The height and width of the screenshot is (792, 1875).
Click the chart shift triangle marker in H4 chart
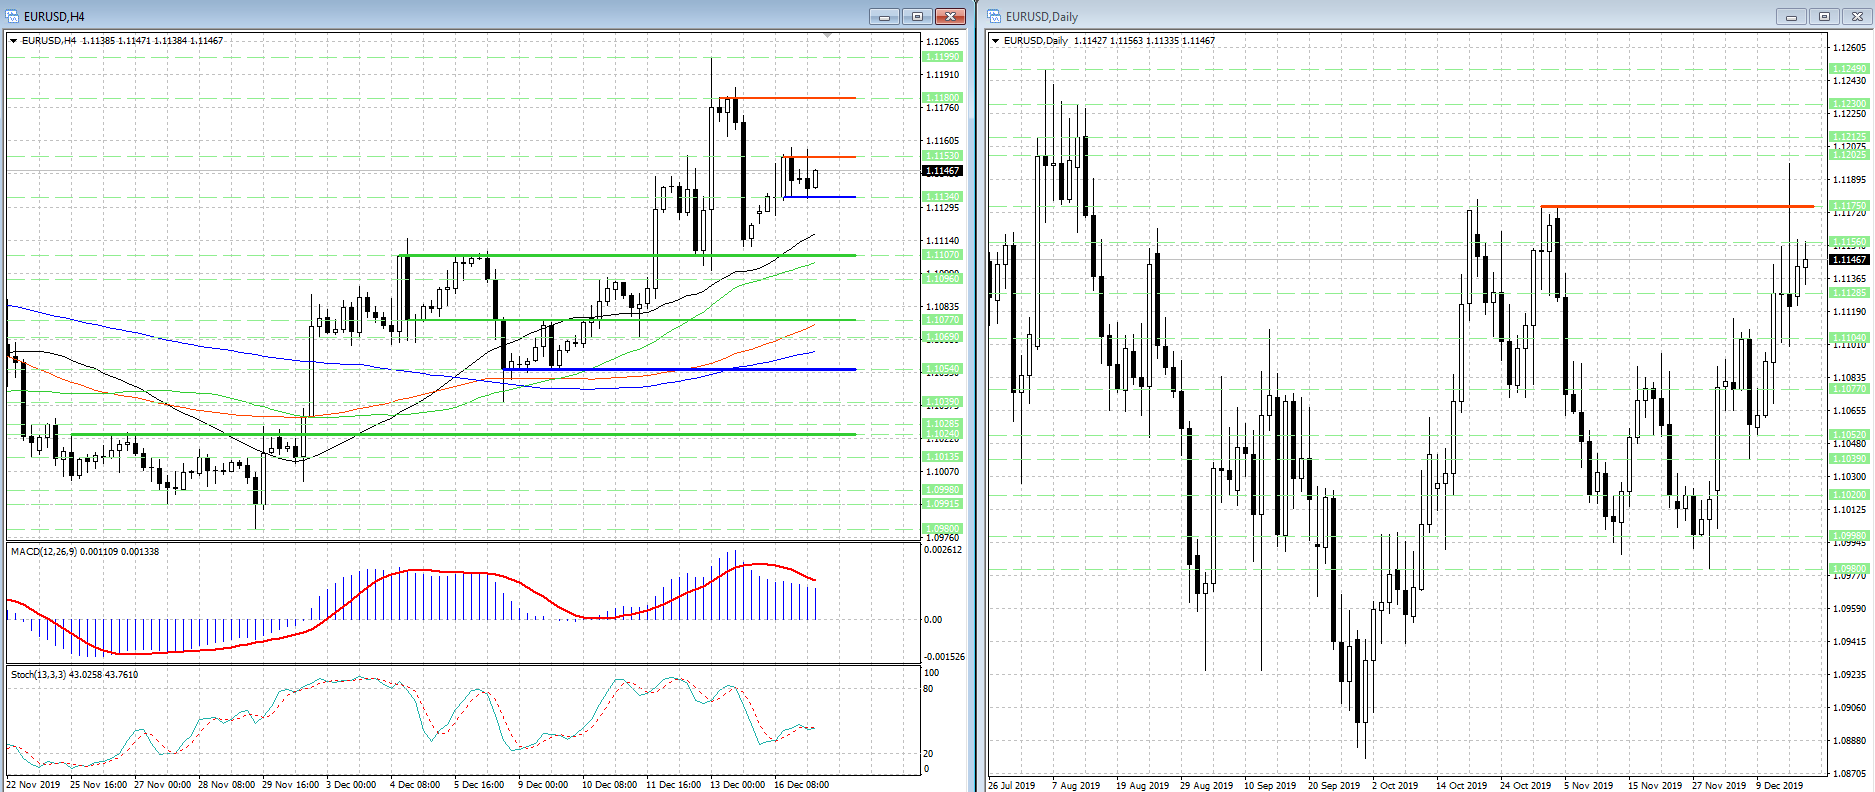pos(828,36)
